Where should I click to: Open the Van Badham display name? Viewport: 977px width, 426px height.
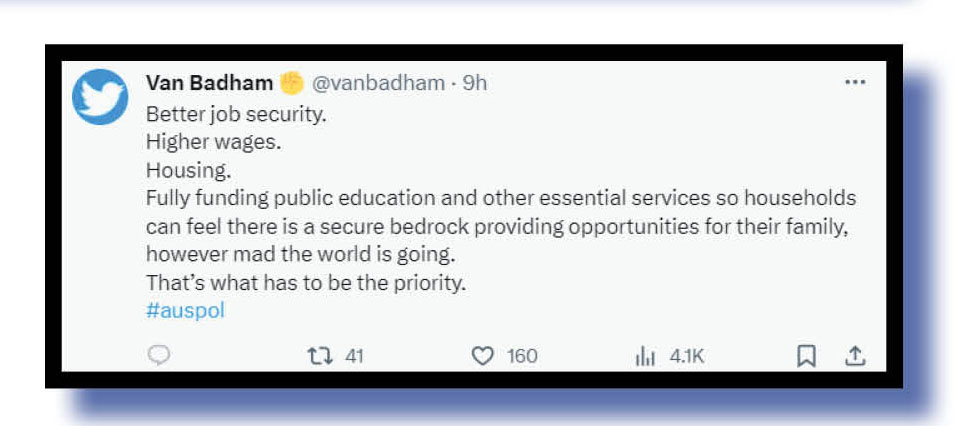pyautogui.click(x=209, y=83)
